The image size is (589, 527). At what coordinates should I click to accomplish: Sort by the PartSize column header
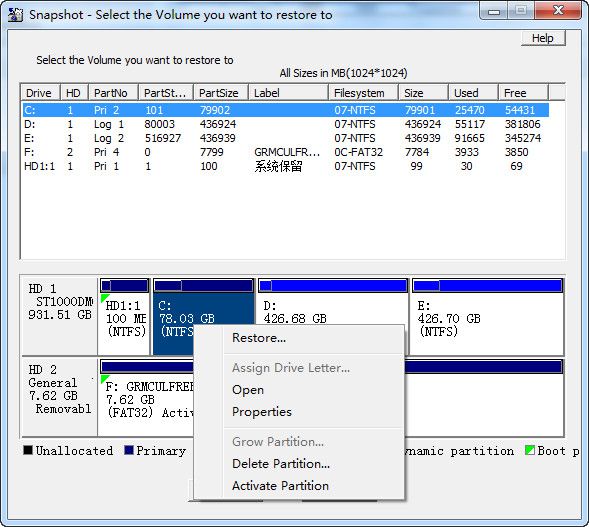click(x=221, y=93)
